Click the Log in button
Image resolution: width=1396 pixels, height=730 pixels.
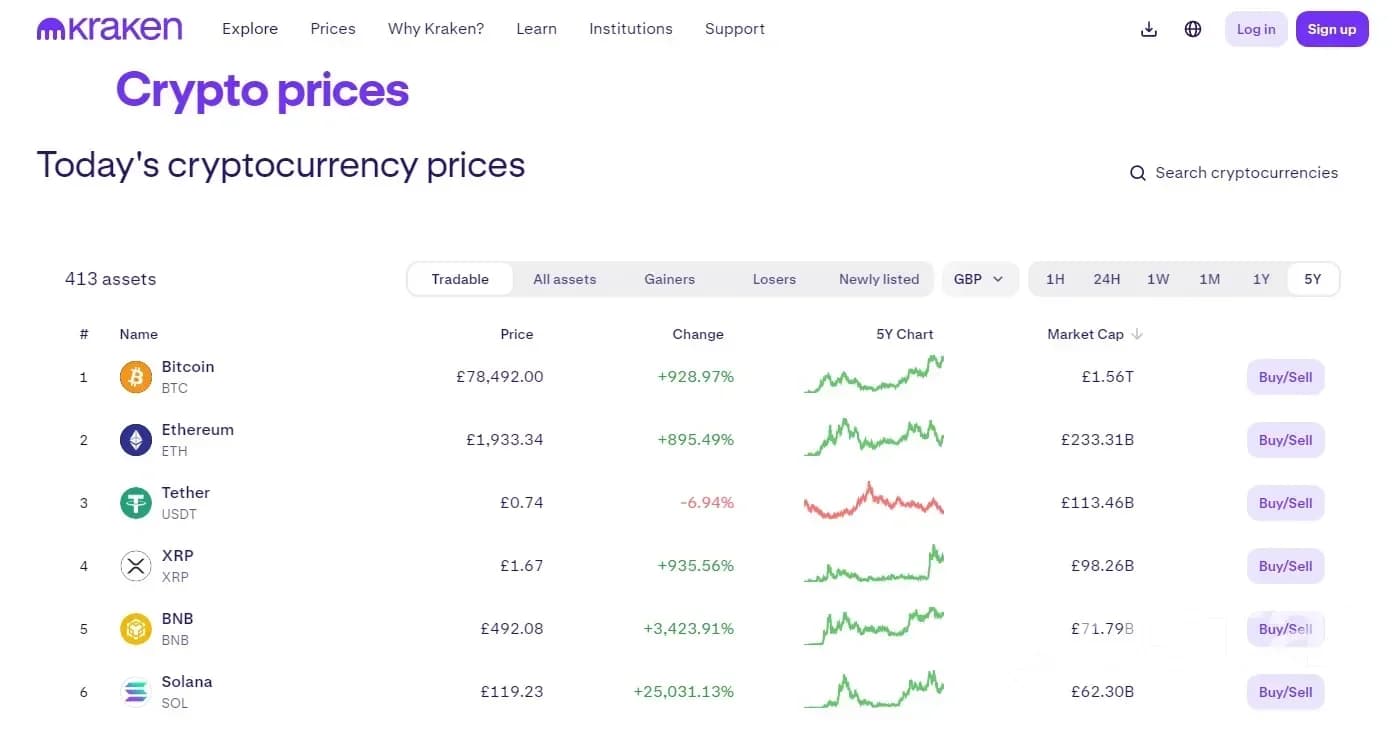click(1256, 29)
